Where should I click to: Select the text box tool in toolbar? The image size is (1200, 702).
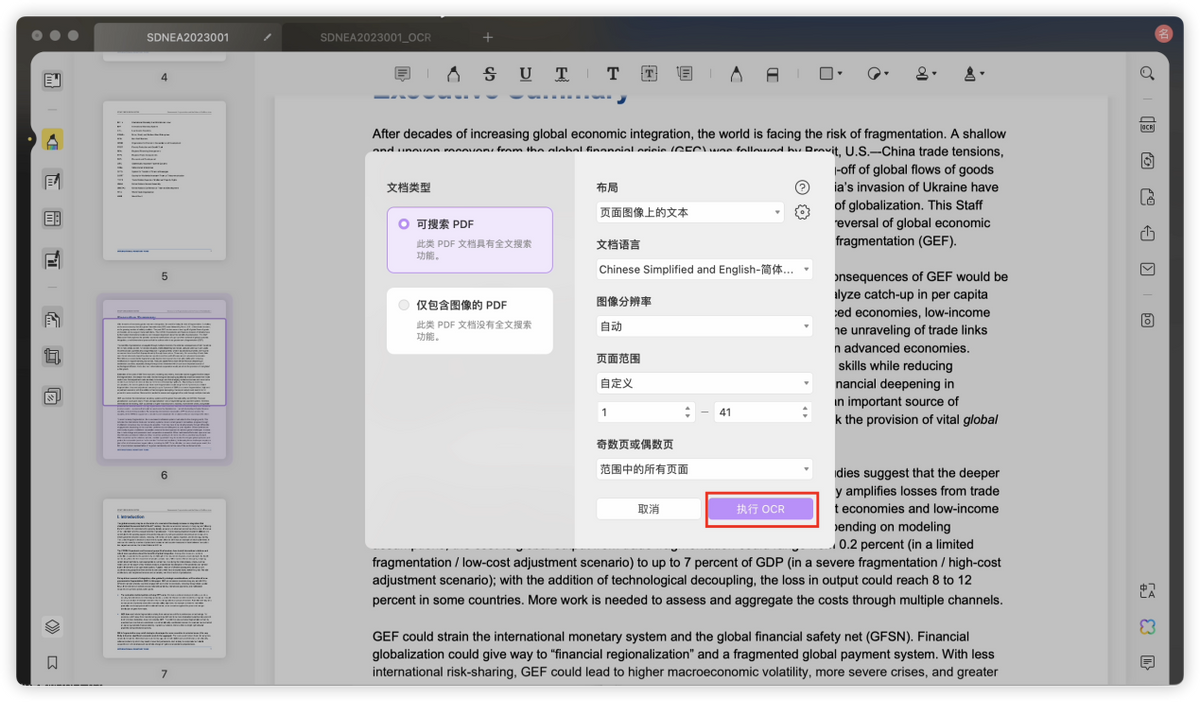649,74
